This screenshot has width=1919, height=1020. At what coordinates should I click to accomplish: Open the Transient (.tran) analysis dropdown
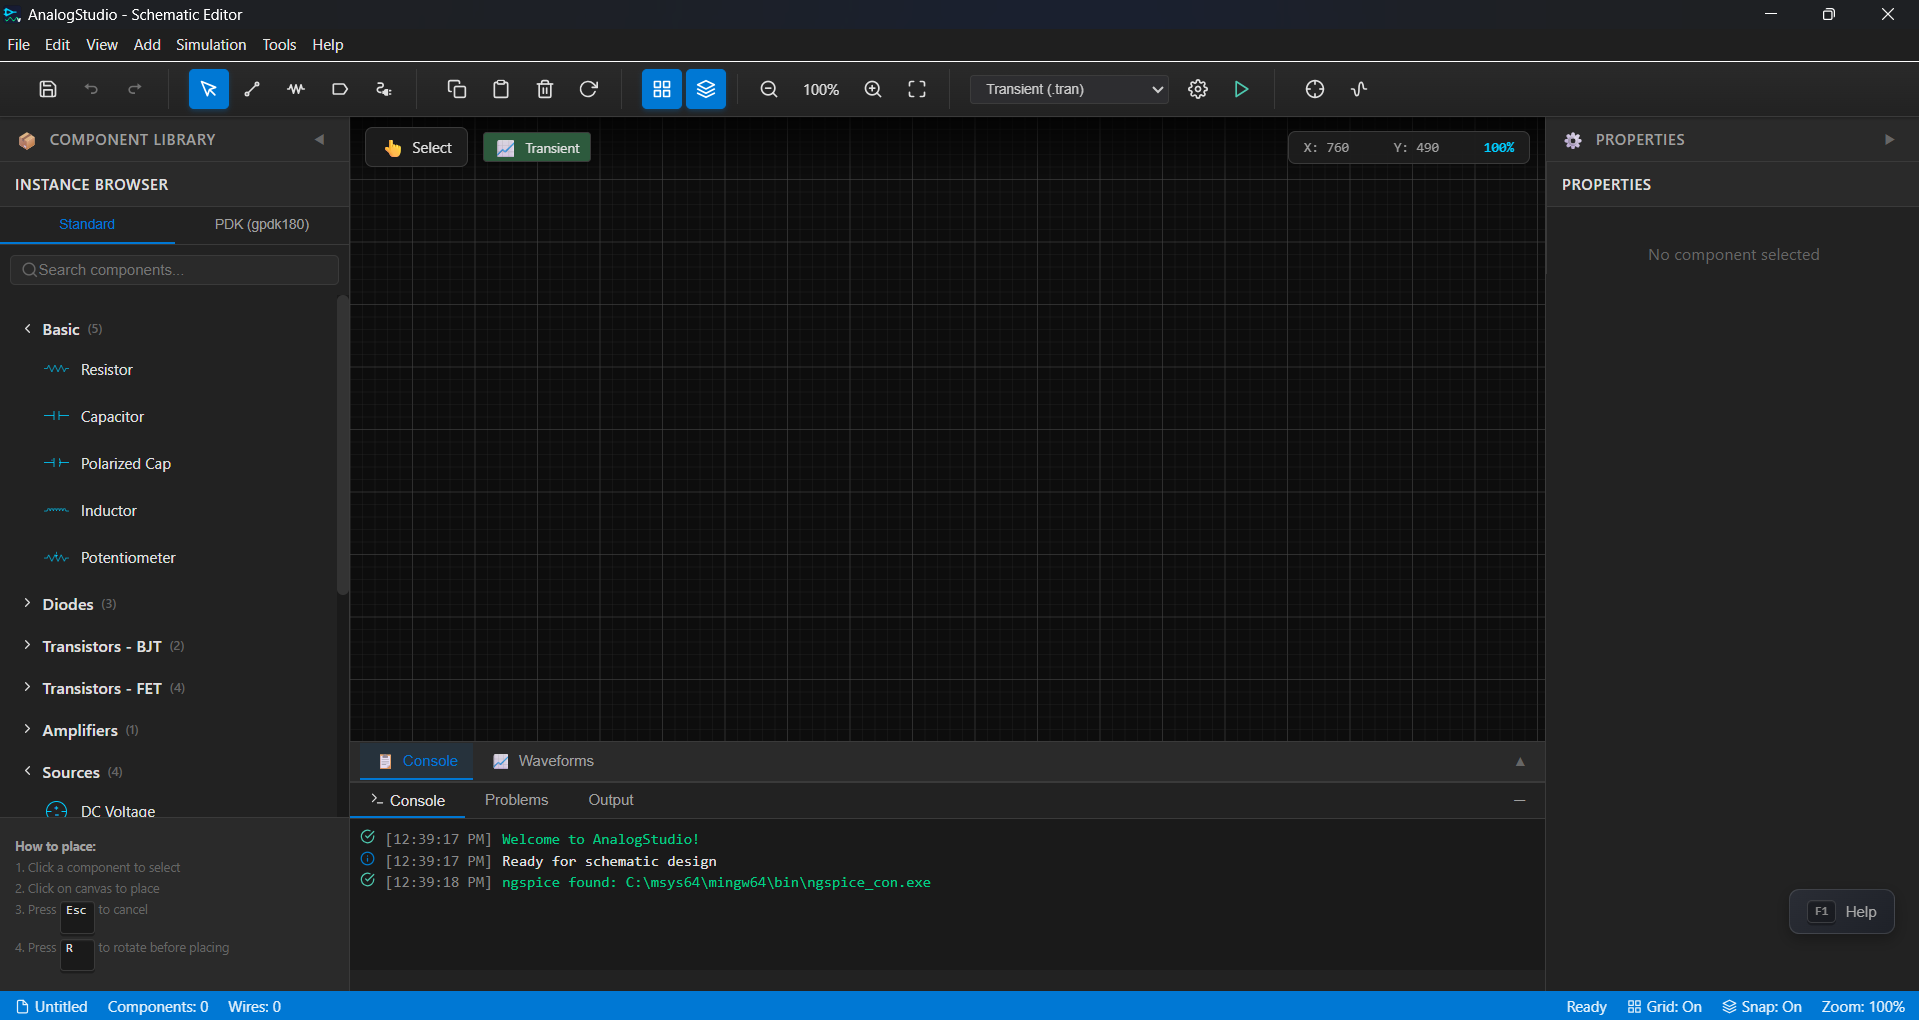[1068, 89]
